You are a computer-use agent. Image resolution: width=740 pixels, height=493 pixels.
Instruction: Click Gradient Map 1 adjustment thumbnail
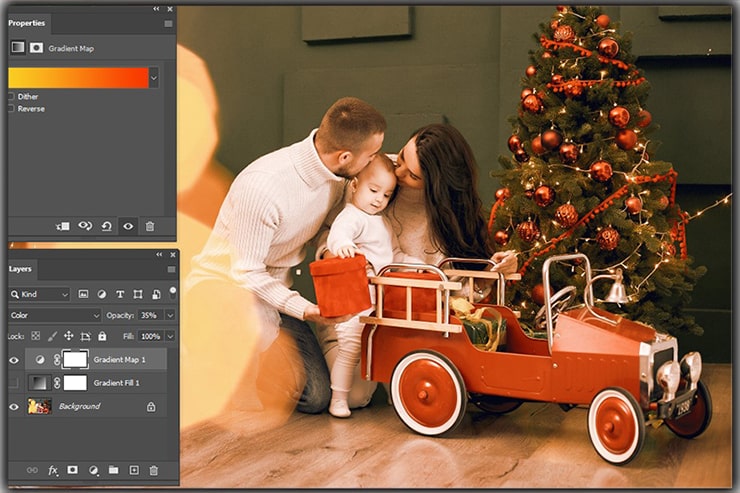click(x=40, y=360)
